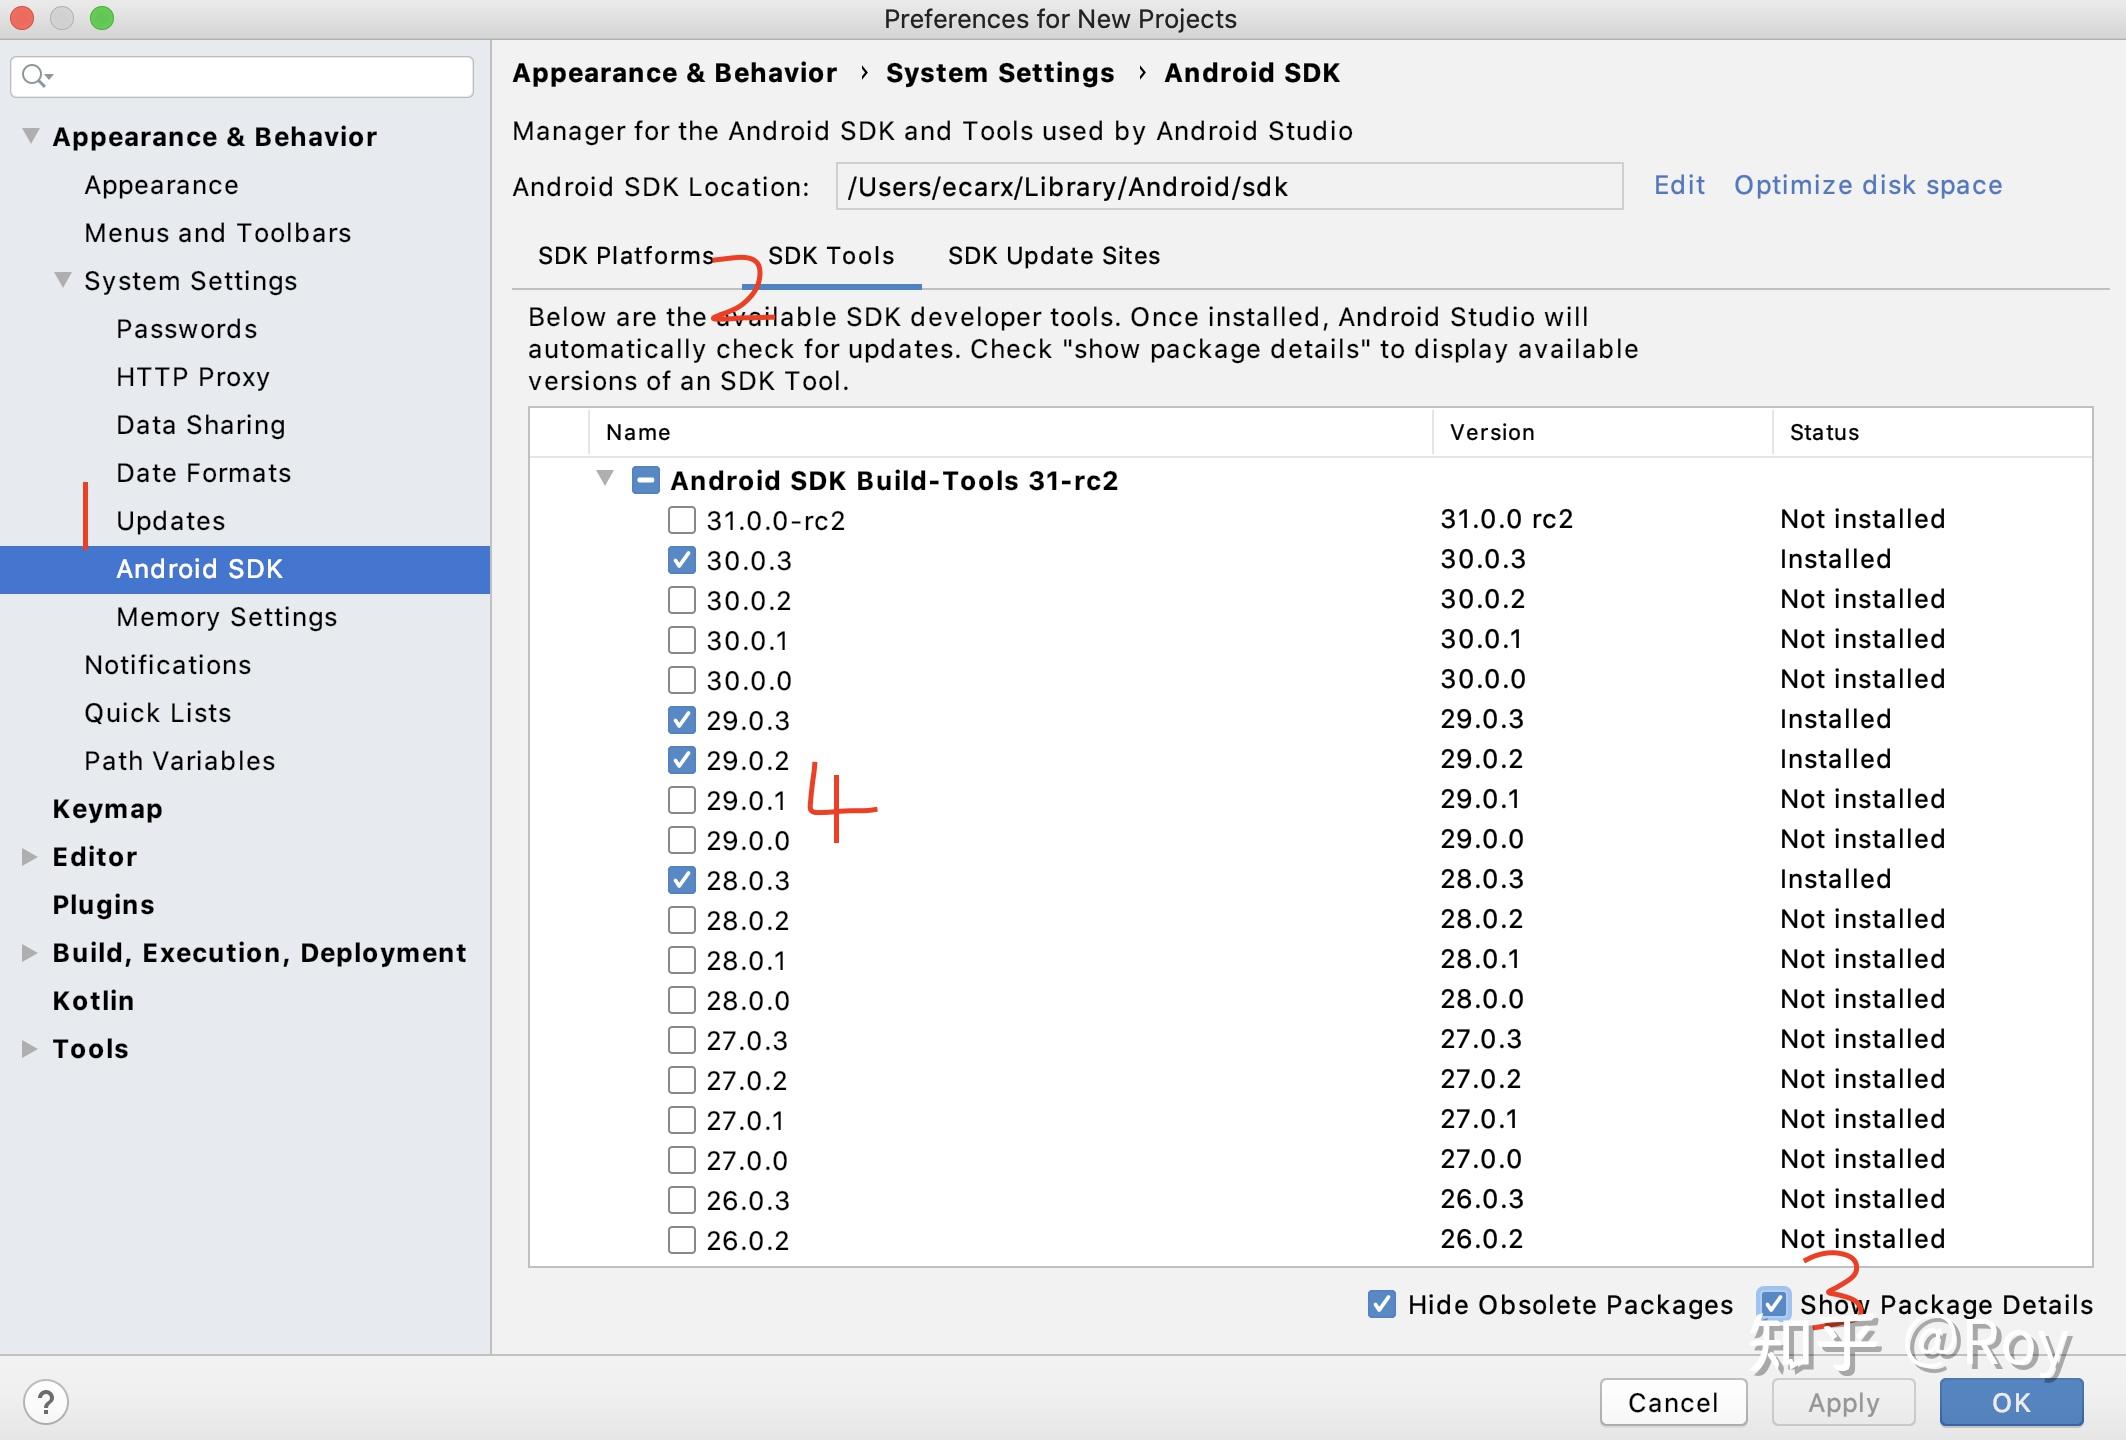Image resolution: width=2126 pixels, height=1440 pixels.
Task: Check the 31.0.0-rc2 version checkbox
Action: pos(681,519)
